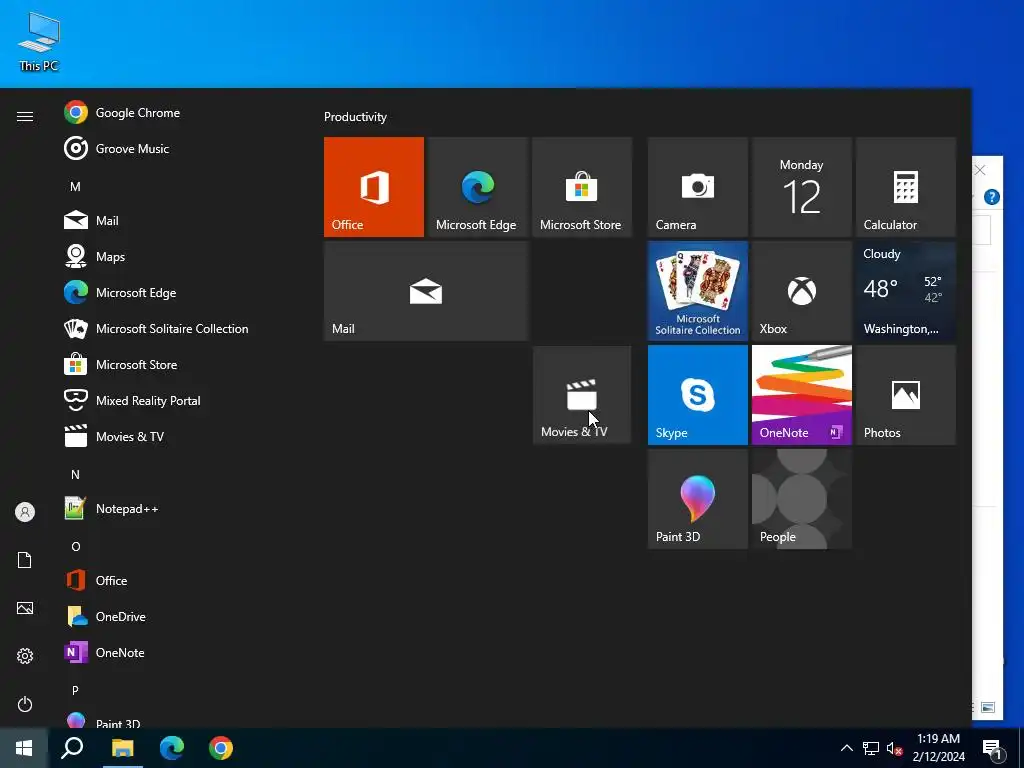Click the Windows Start button
1024x768 pixels.
[24, 748]
